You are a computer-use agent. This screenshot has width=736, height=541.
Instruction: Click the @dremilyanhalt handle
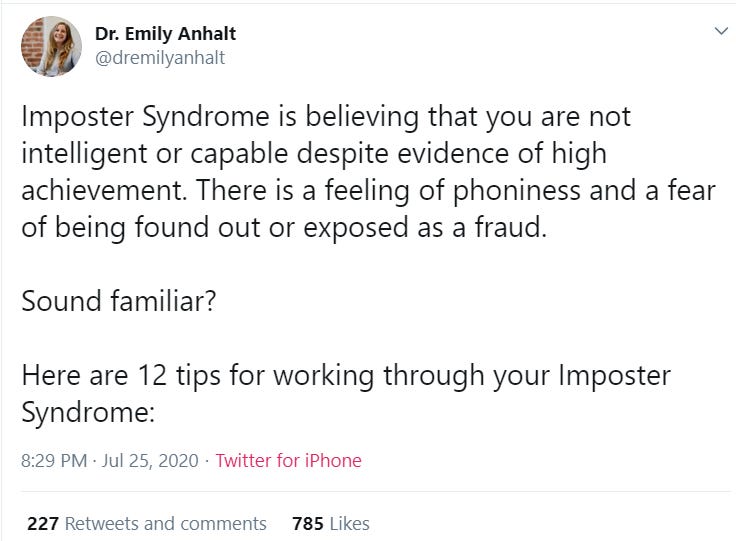(x=159, y=58)
